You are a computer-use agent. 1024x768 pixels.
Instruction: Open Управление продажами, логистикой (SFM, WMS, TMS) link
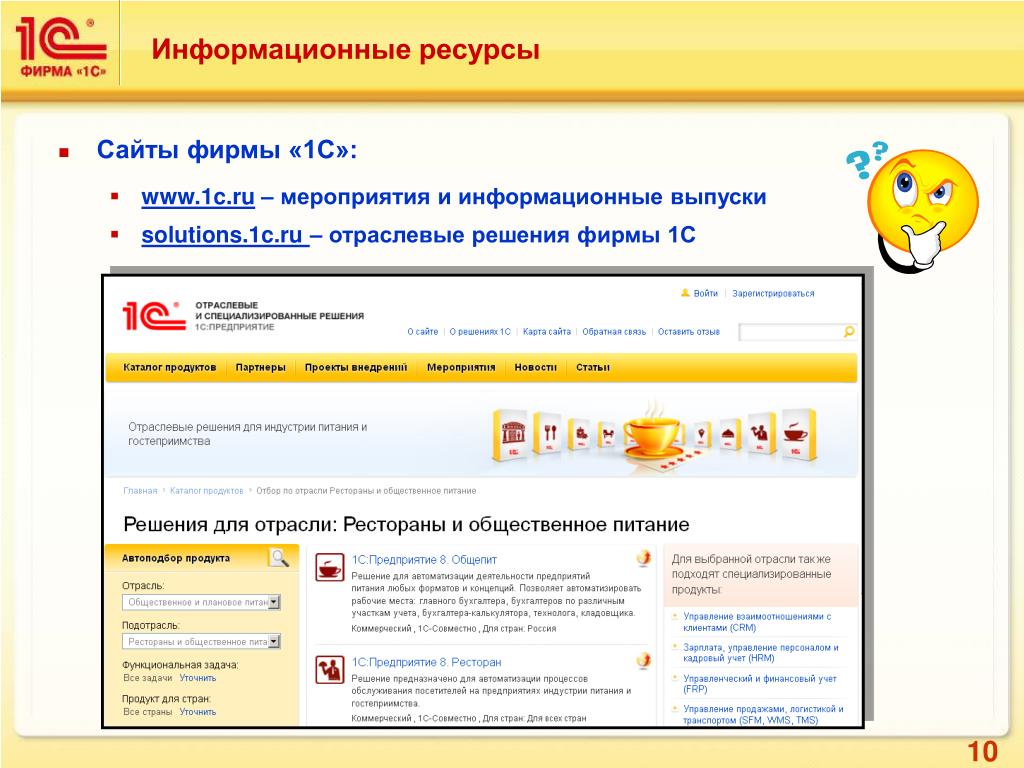(x=763, y=714)
